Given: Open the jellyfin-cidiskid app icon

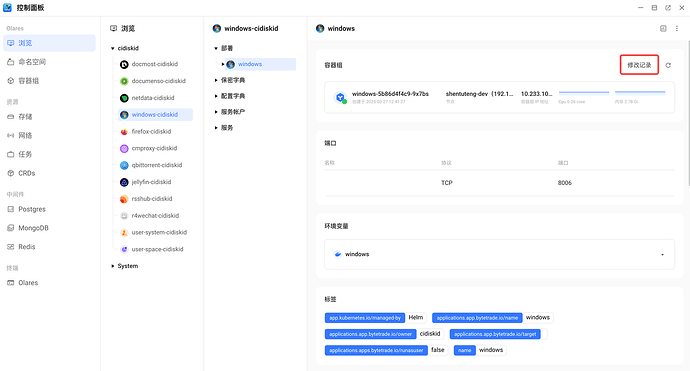Looking at the screenshot, I should pos(124,182).
